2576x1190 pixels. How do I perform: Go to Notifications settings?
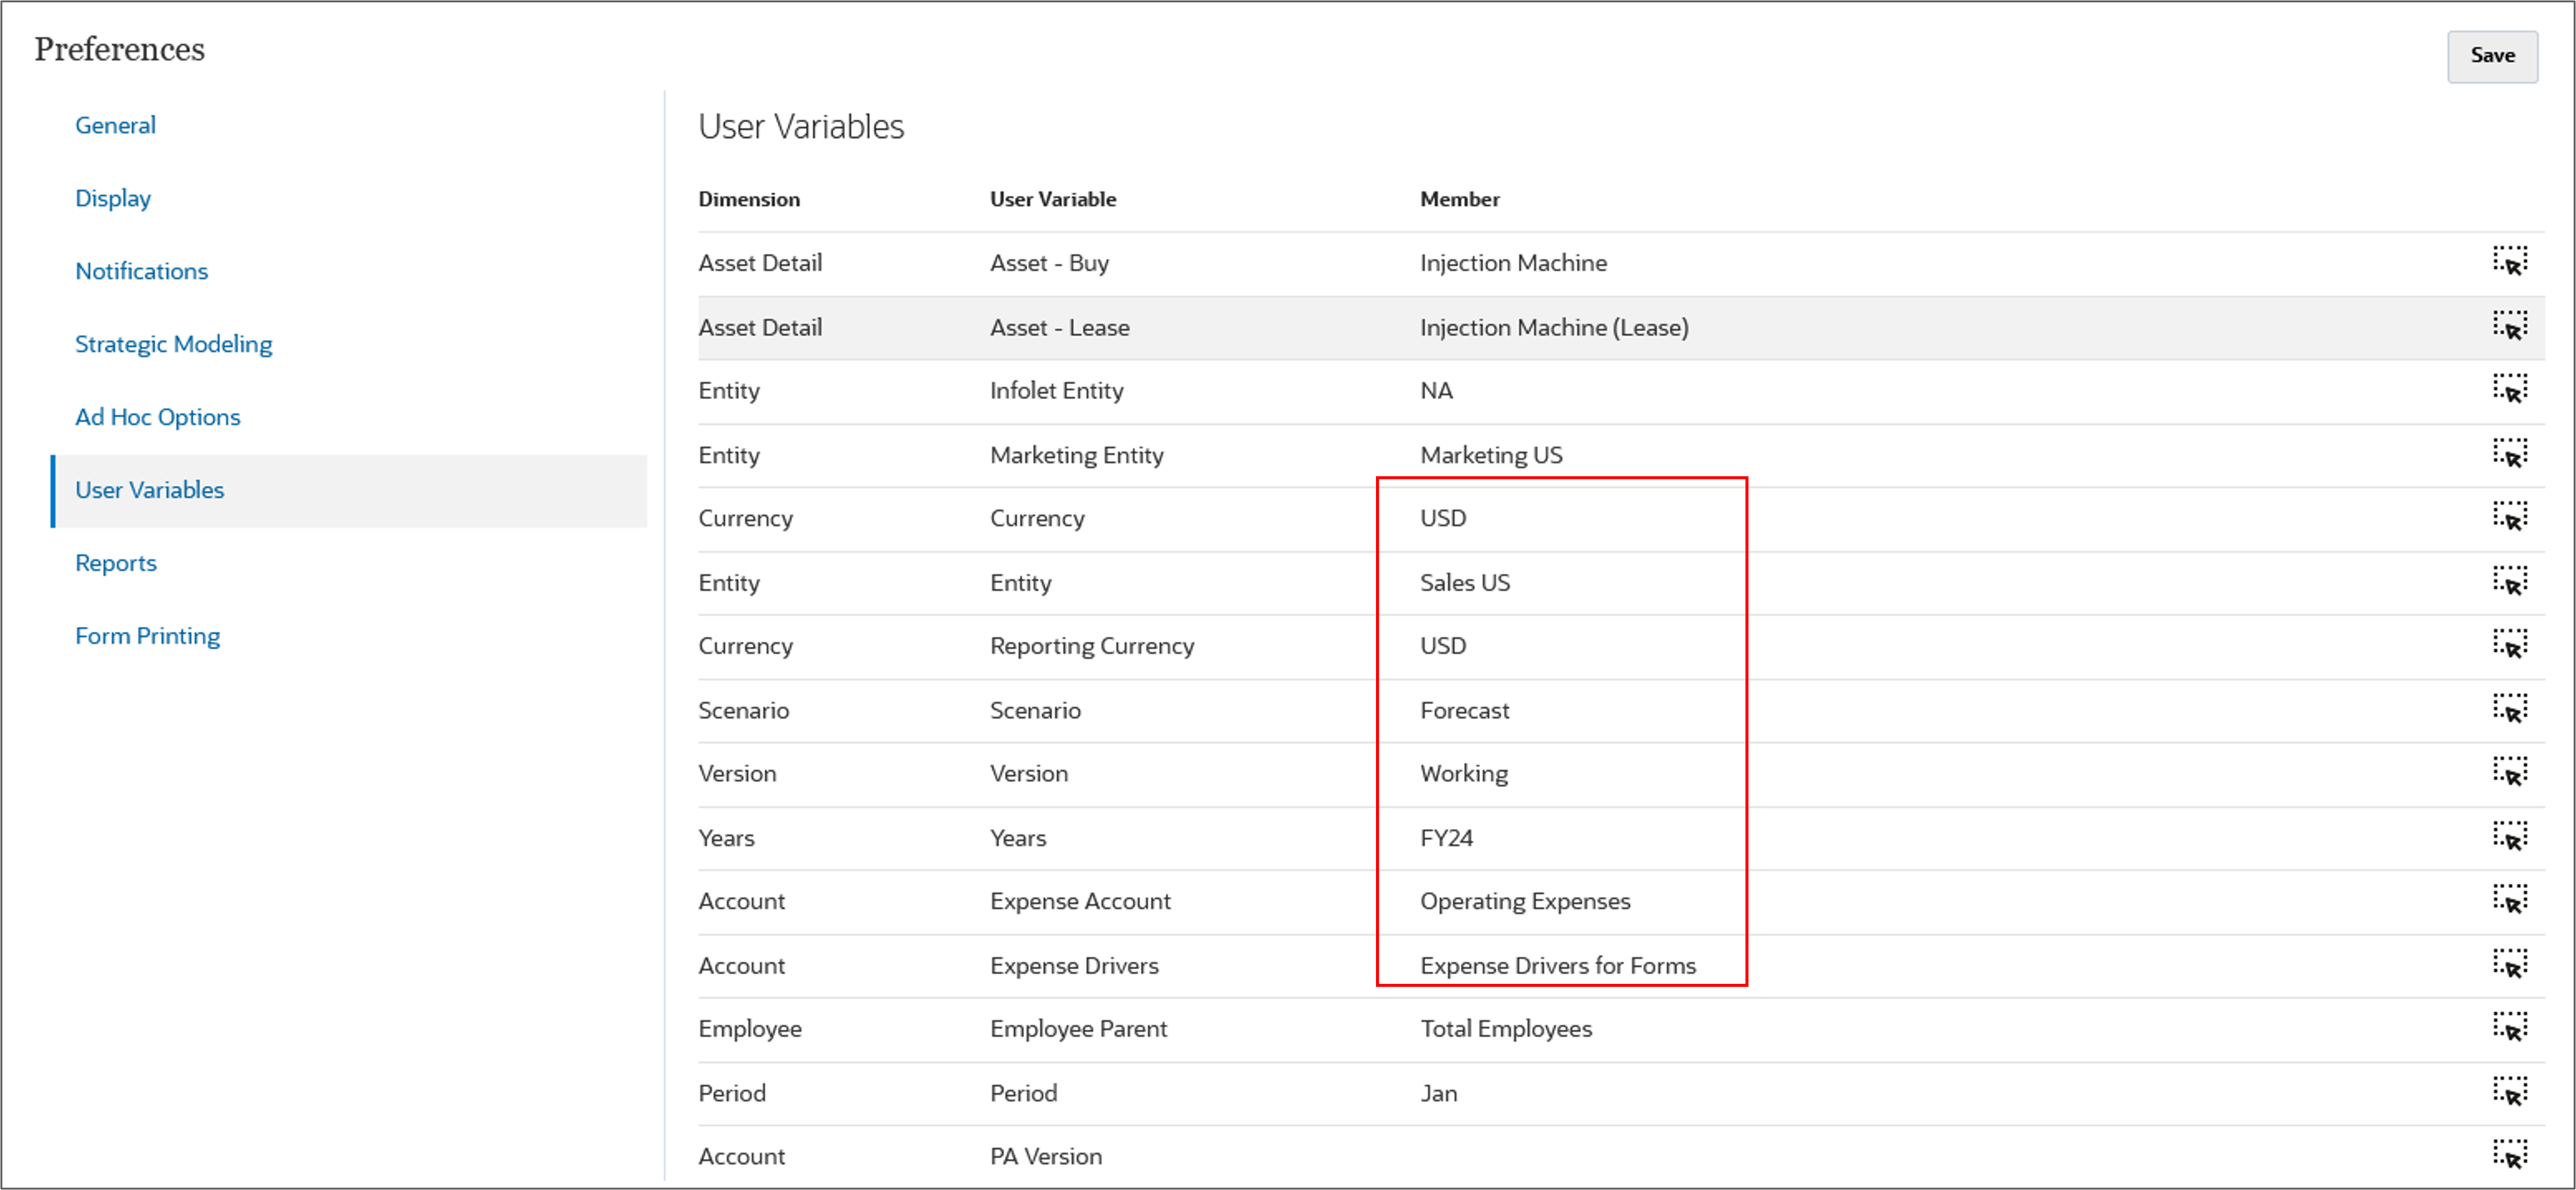(x=141, y=271)
